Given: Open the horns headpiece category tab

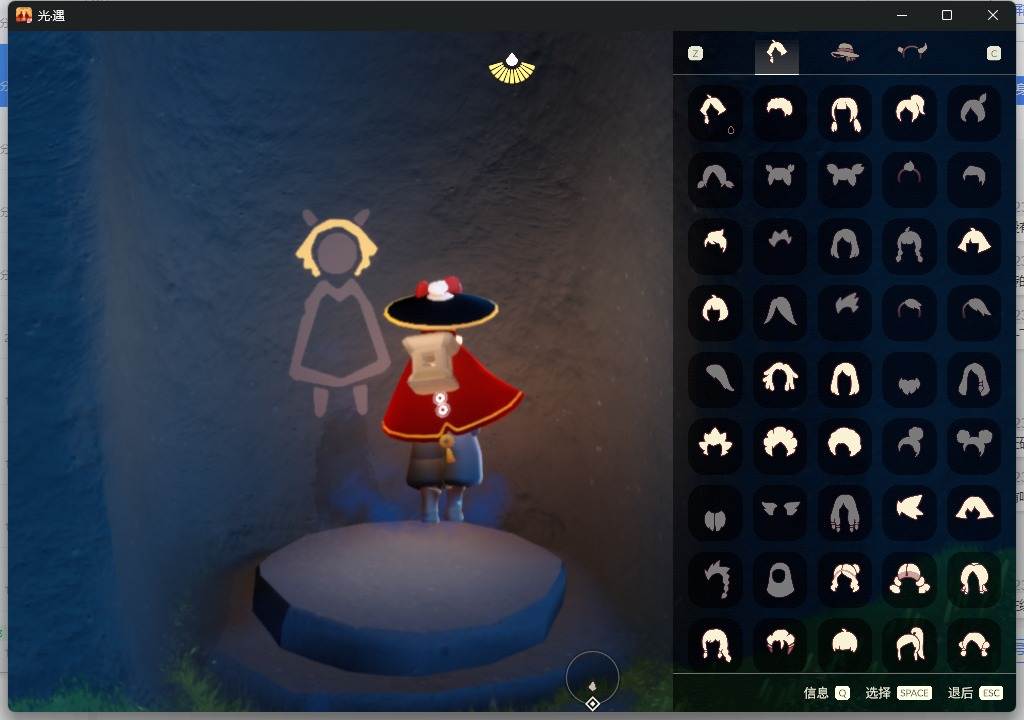Looking at the screenshot, I should pos(911,53).
